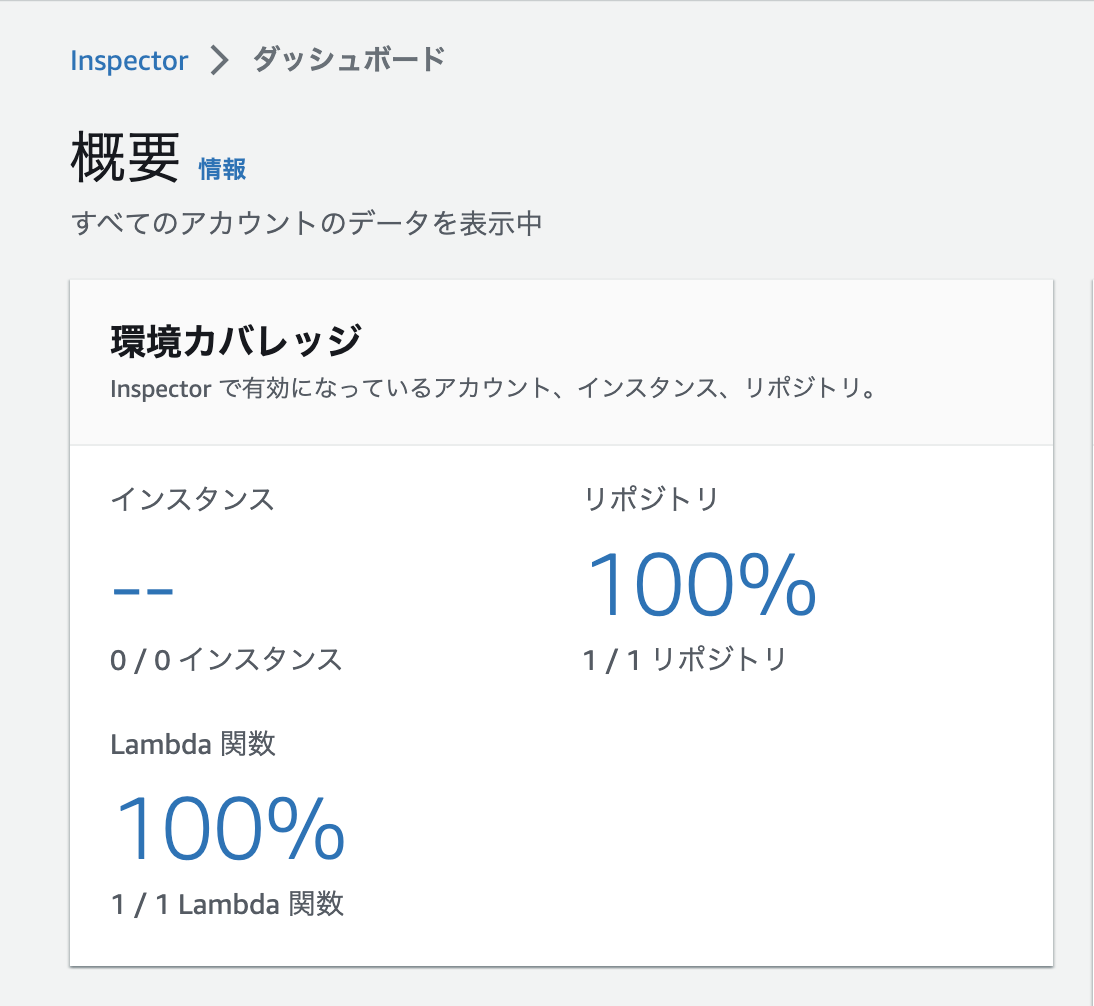Viewport: 1094px width, 1006px height.
Task: Open the 0 / 0 インスタンス coverage link
Action: (225, 658)
